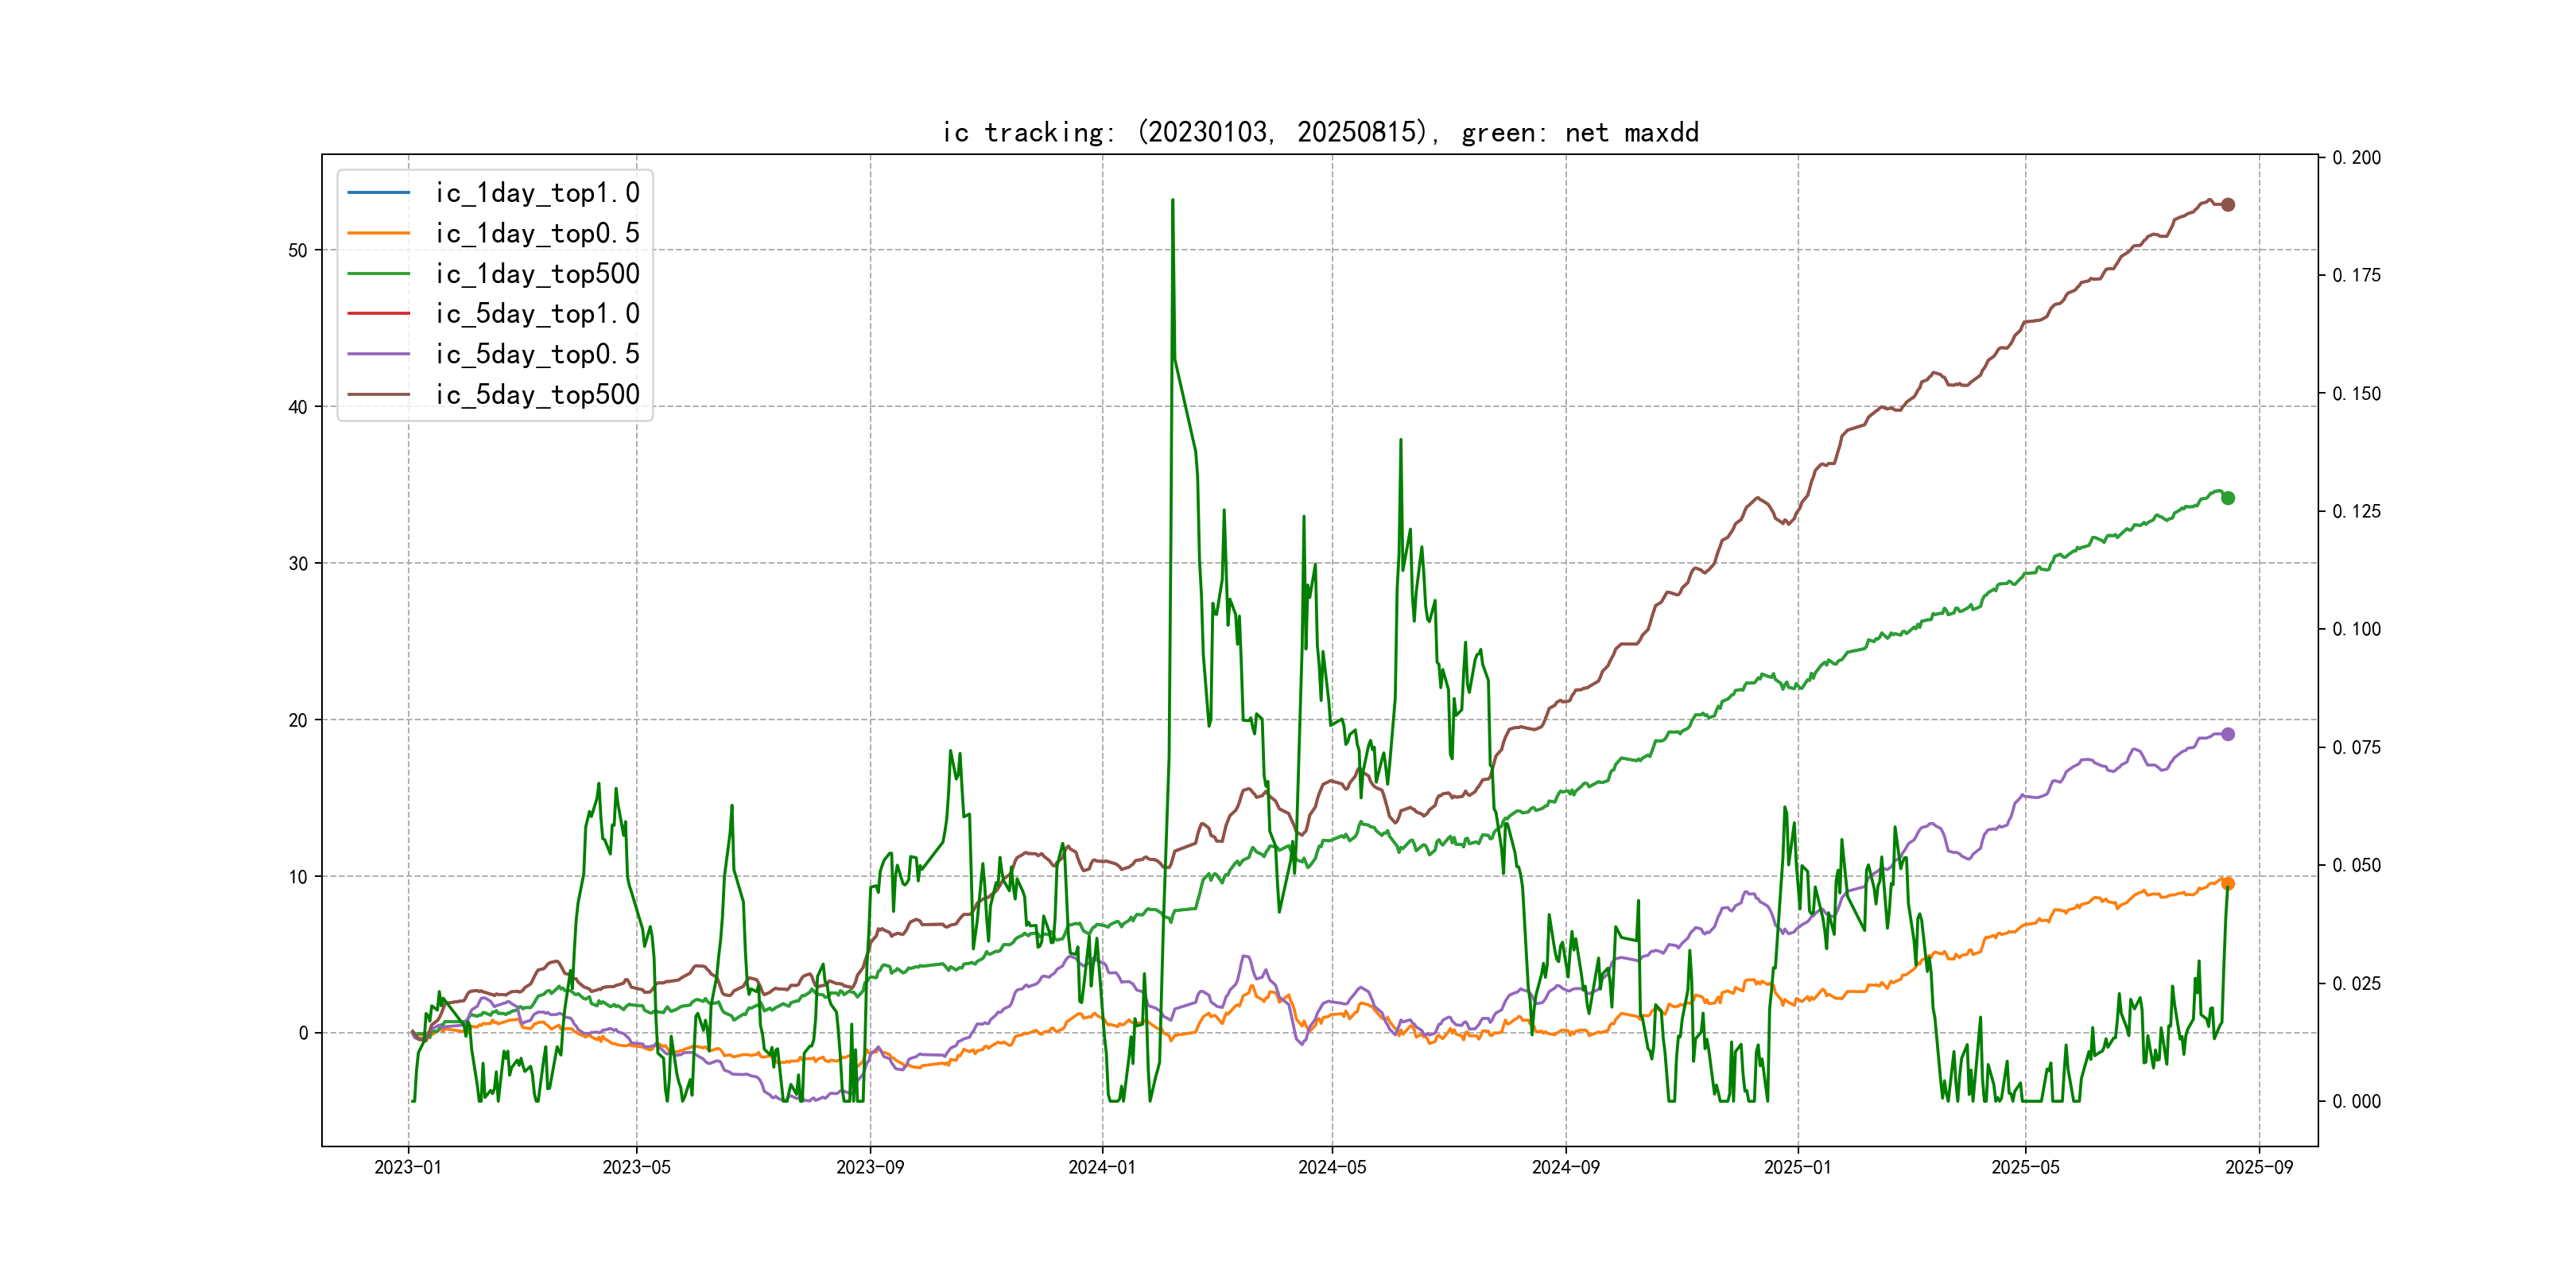
Task: Click the highest peak of the dark green maxdd line
Action: 1172,201
